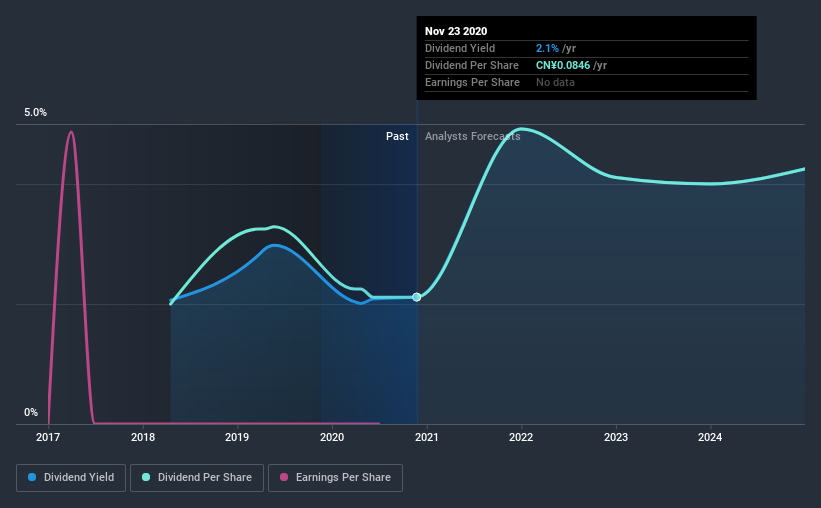The image size is (821, 508).
Task: Toggle the Earnings Per Share legend button
Action: point(336,478)
